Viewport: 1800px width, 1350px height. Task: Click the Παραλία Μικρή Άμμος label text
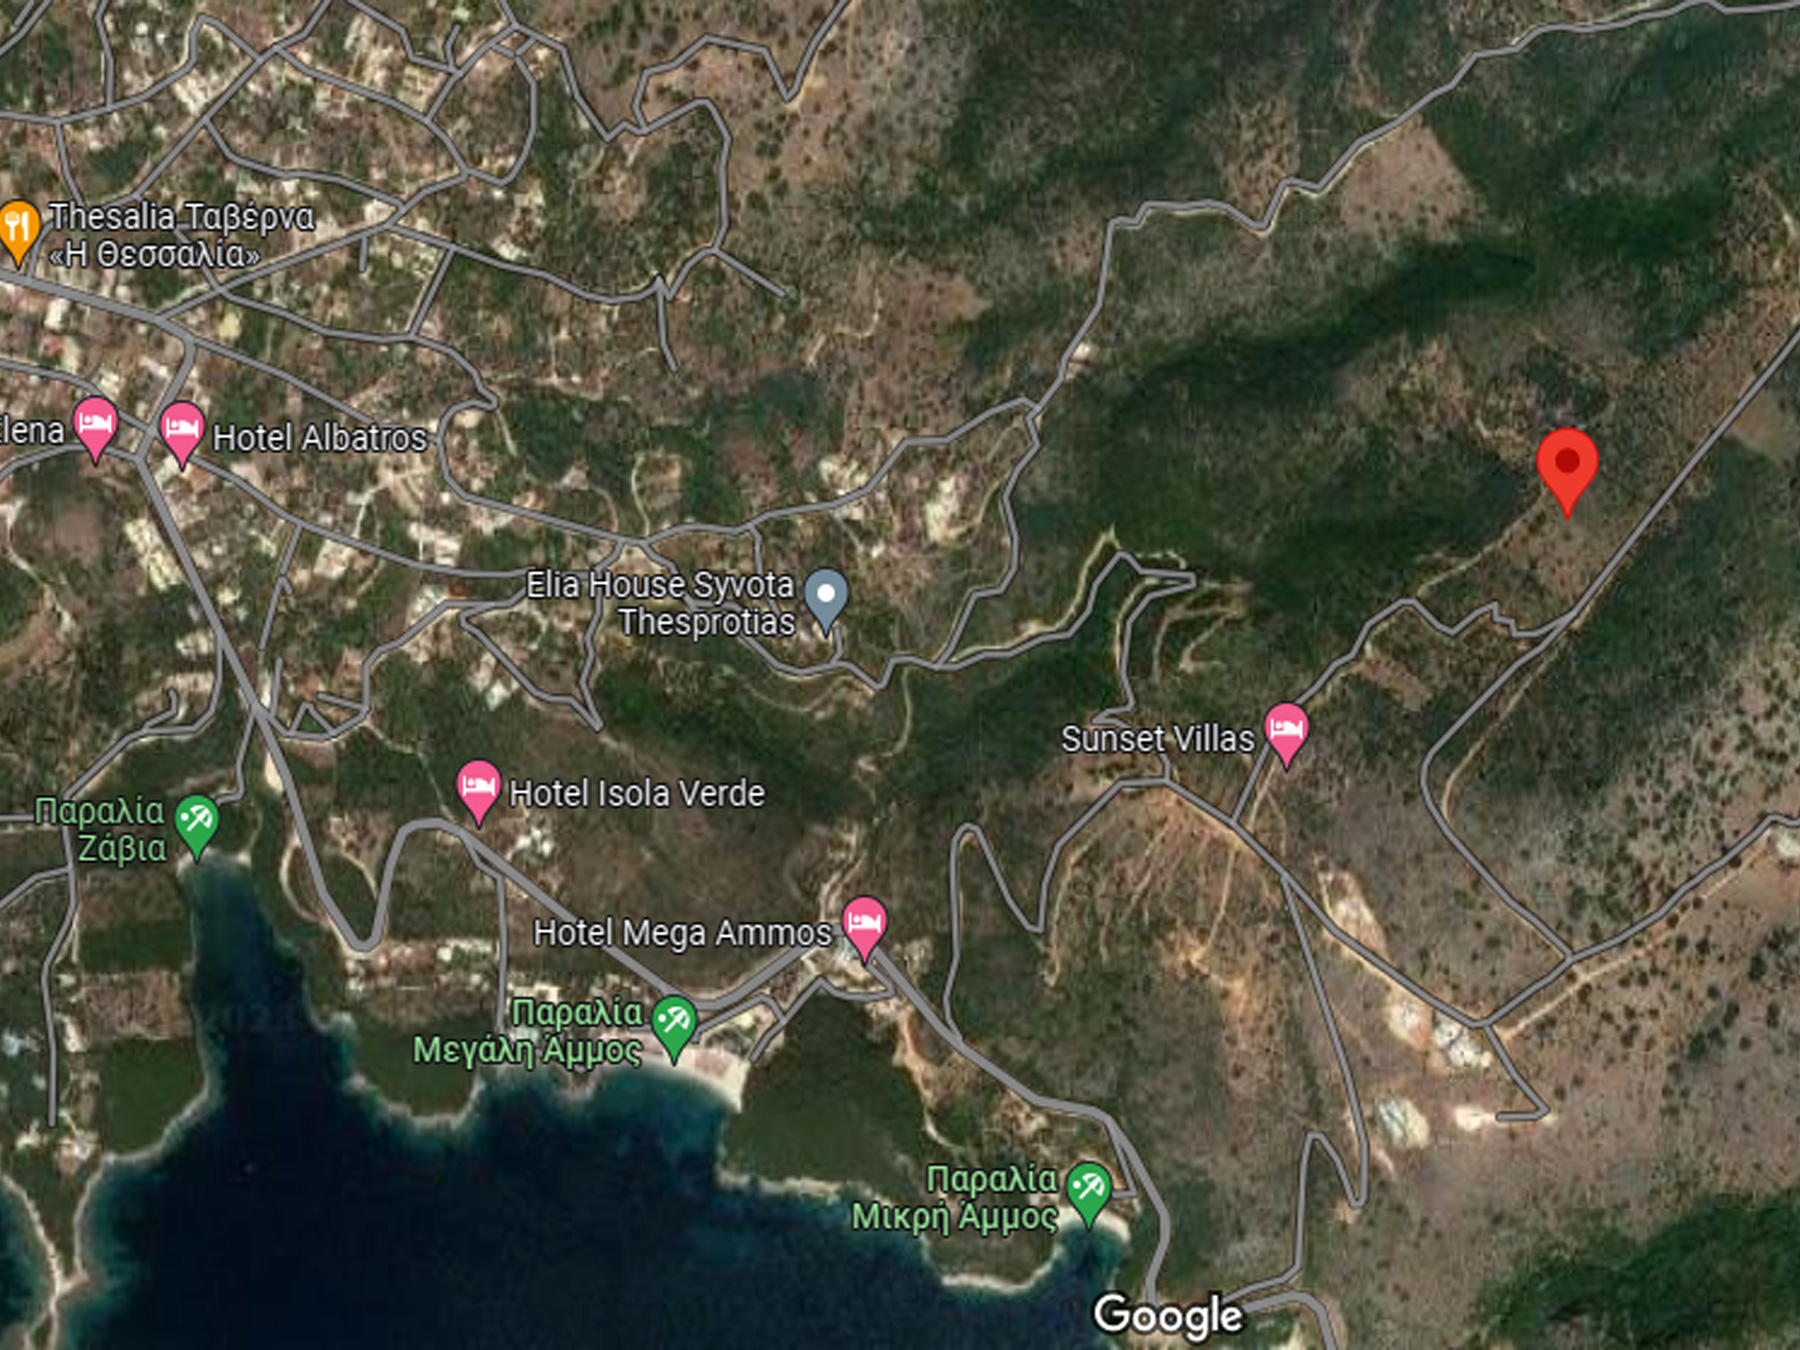click(955, 1197)
